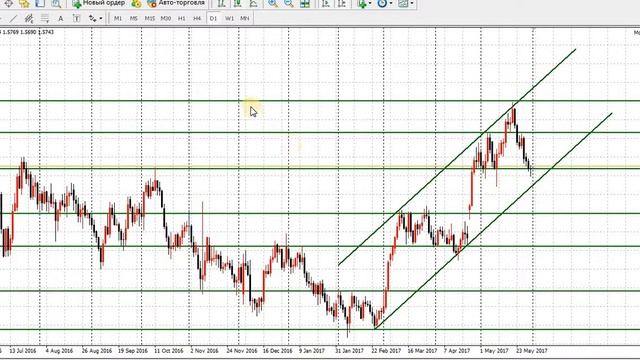Select the text 'A' tool
640x360 pixels.
point(60,18)
